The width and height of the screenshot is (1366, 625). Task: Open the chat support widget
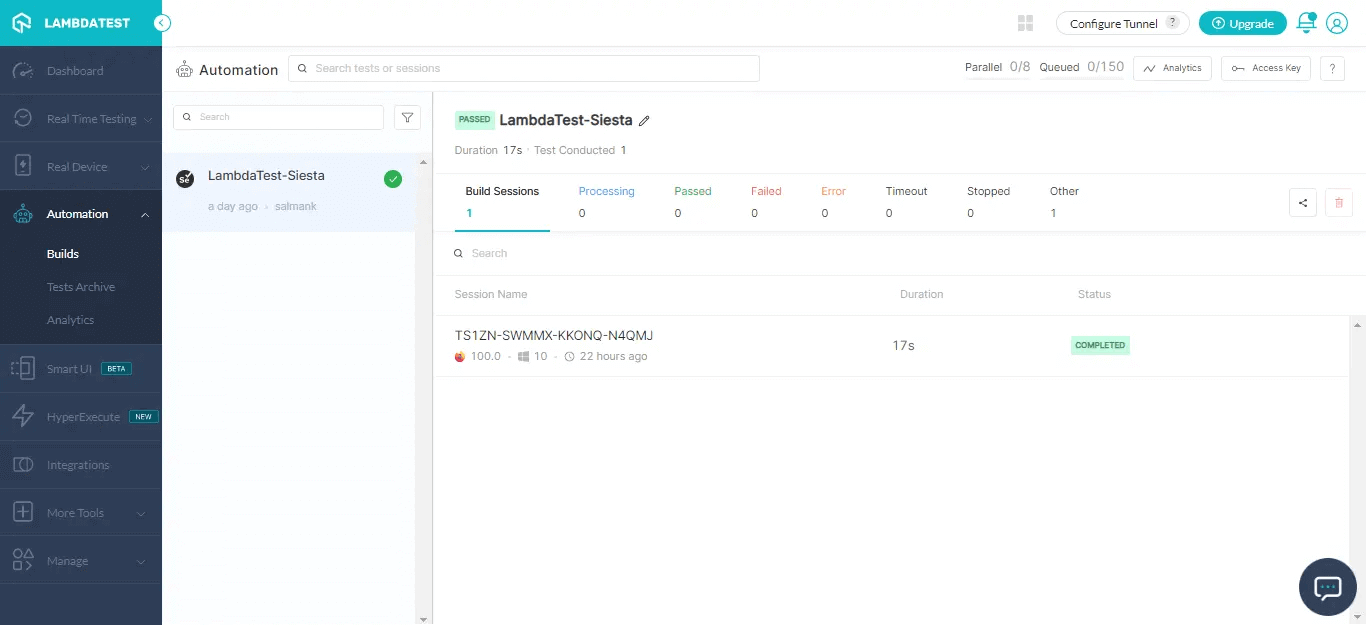(x=1327, y=587)
